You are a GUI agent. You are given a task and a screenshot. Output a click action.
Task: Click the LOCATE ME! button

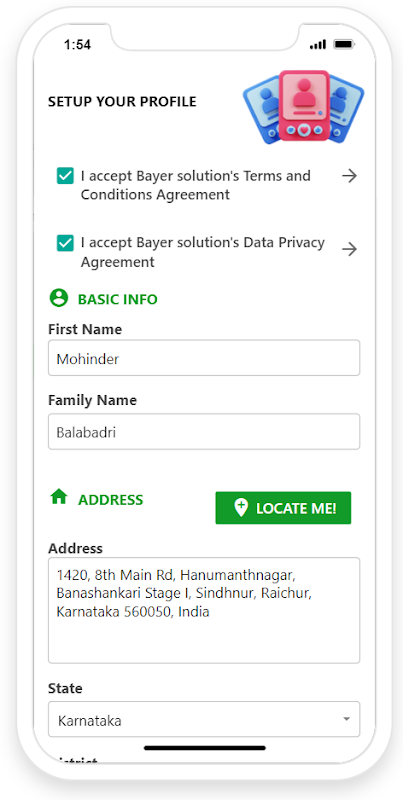[x=283, y=508]
